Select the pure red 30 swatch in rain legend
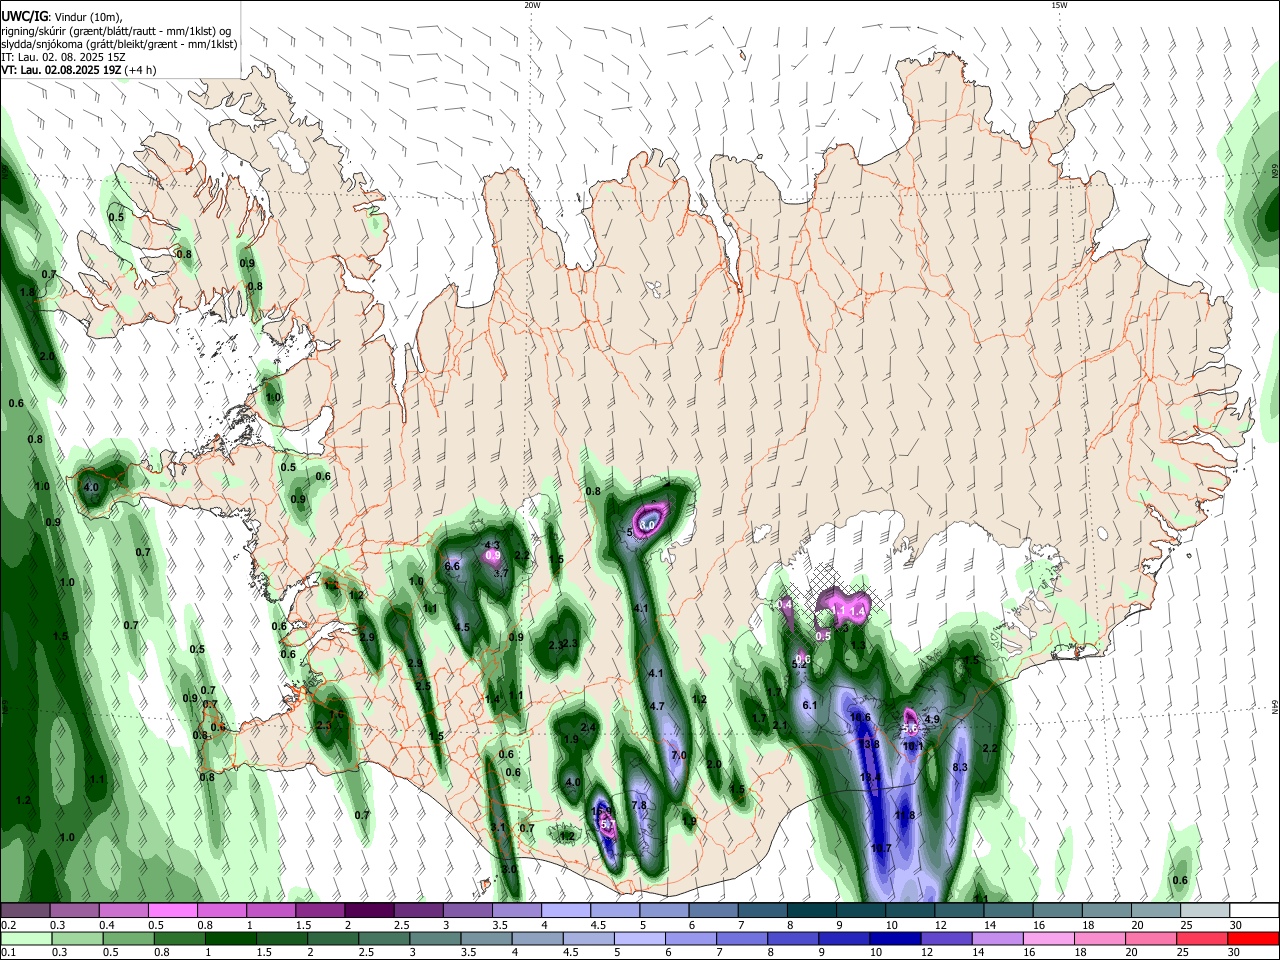The image size is (1280, 960). pos(1252,938)
